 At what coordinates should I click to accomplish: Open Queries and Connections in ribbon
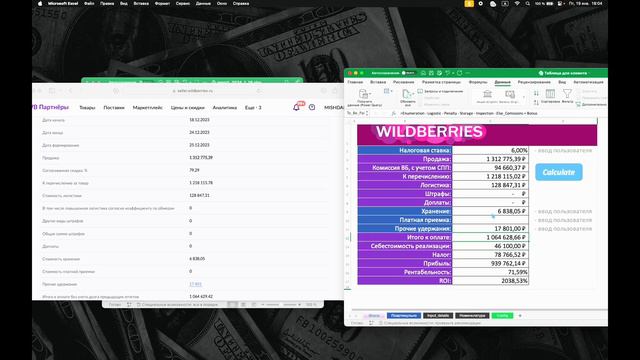[x=440, y=91]
